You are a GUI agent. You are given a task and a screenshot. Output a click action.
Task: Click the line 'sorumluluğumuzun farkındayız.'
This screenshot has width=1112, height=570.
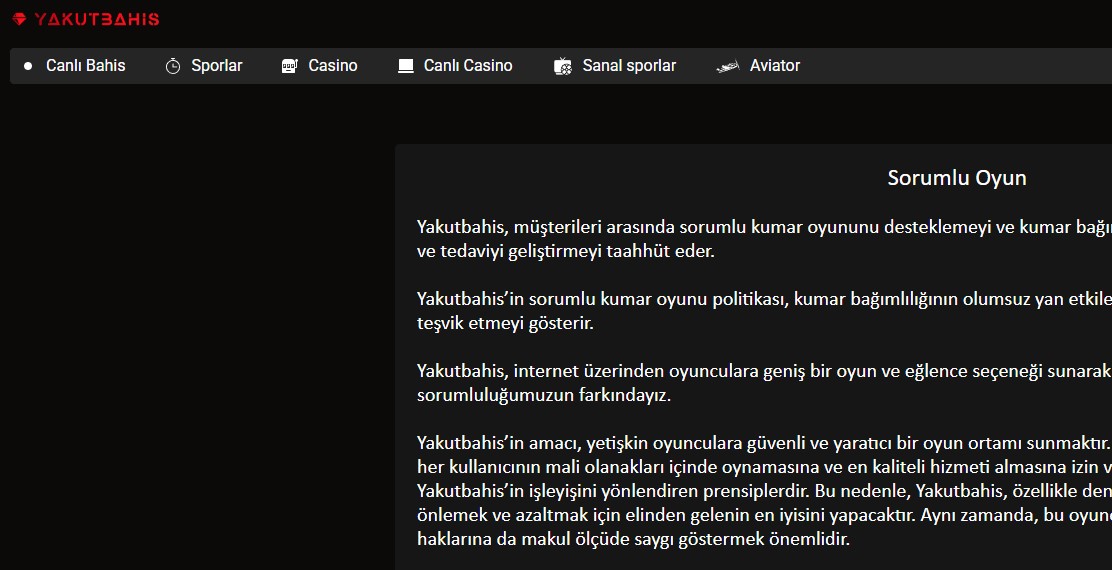point(544,394)
